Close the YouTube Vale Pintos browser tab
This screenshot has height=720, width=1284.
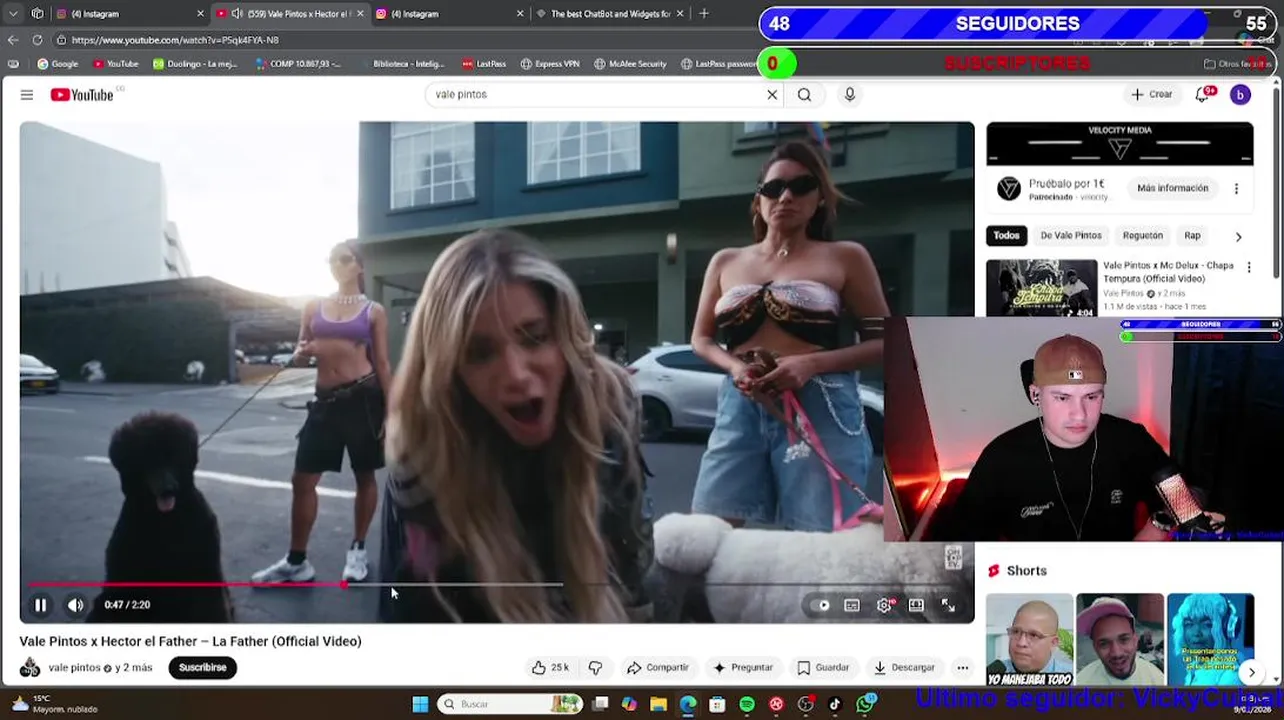coord(359,14)
